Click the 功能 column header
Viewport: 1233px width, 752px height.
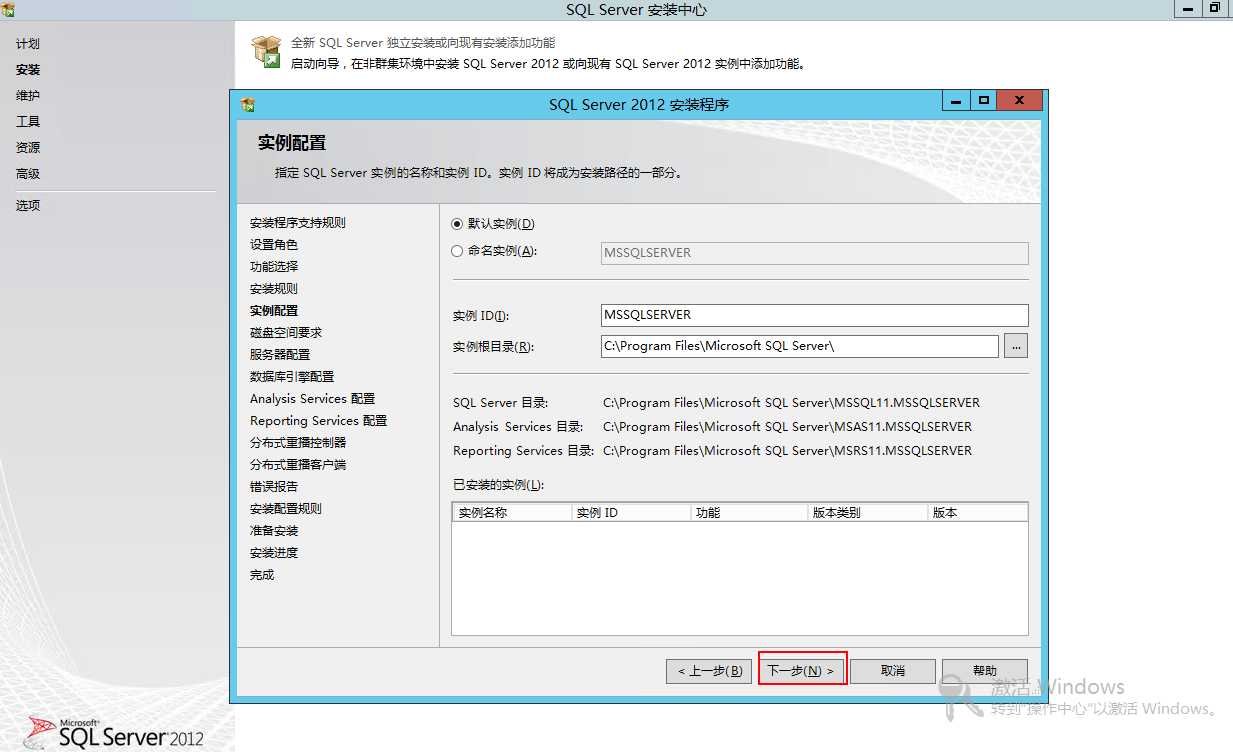pos(749,512)
